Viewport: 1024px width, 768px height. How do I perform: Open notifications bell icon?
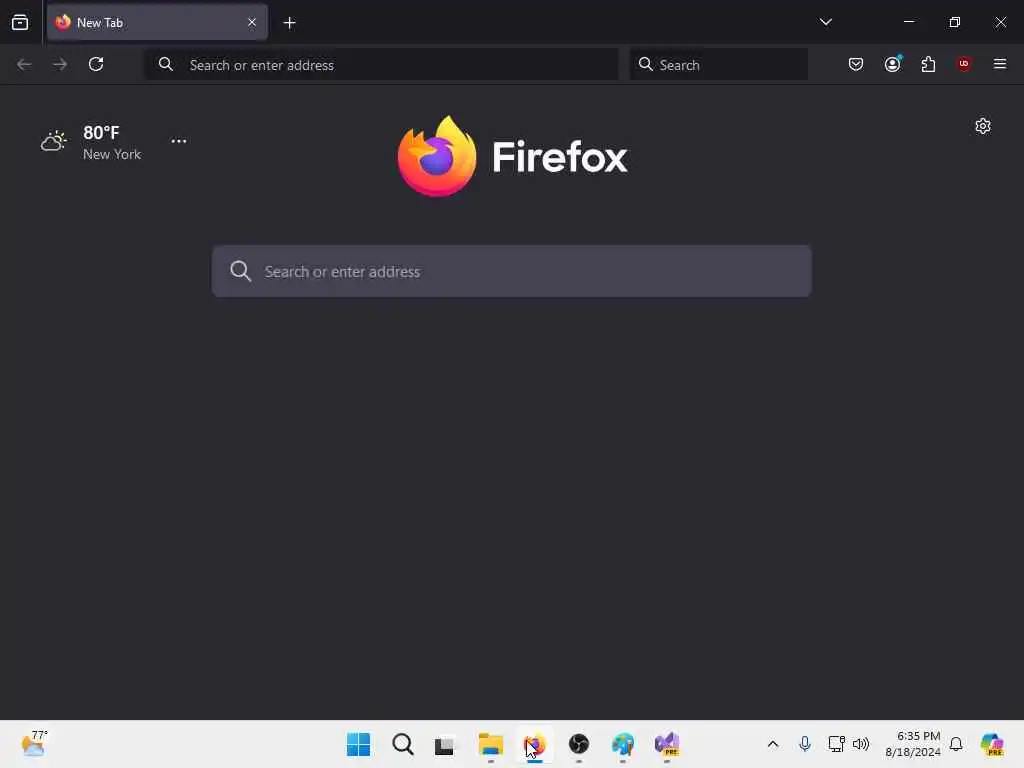pyautogui.click(x=956, y=744)
